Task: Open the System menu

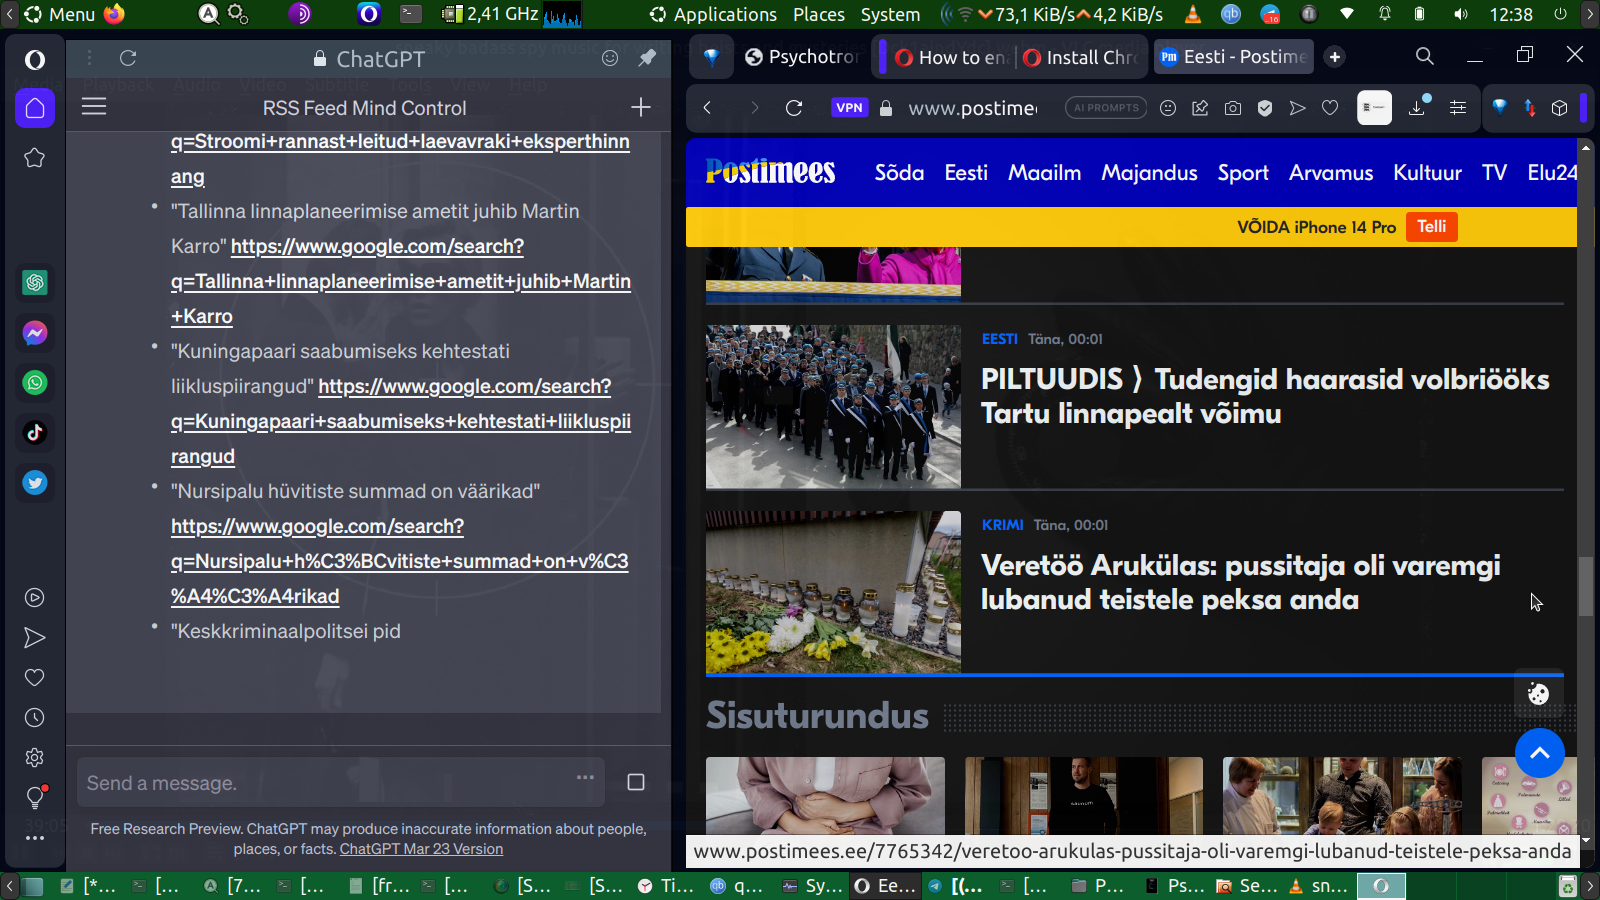Action: point(890,14)
